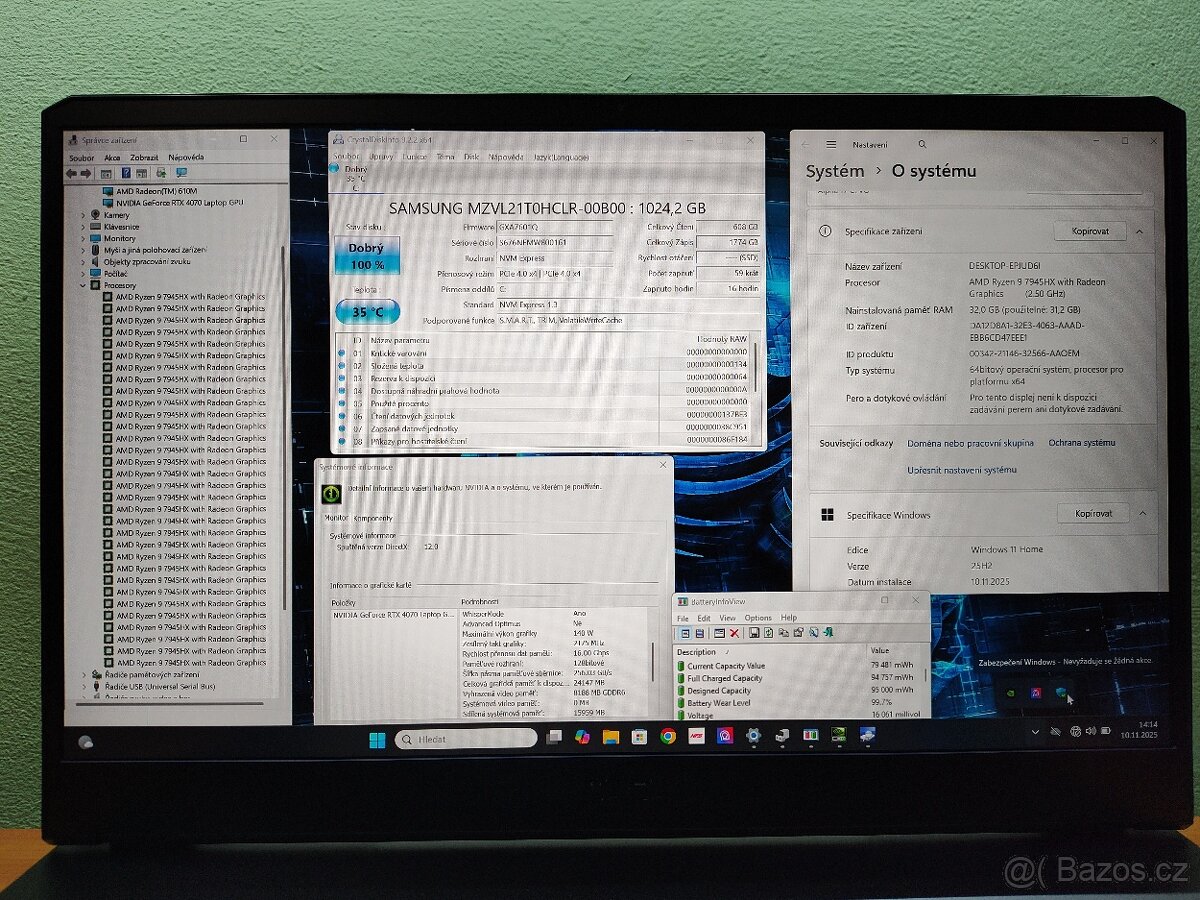Click the green exit icon in BatteryInfoView toolbar
Screen dimensions: 1200x900
tap(827, 634)
